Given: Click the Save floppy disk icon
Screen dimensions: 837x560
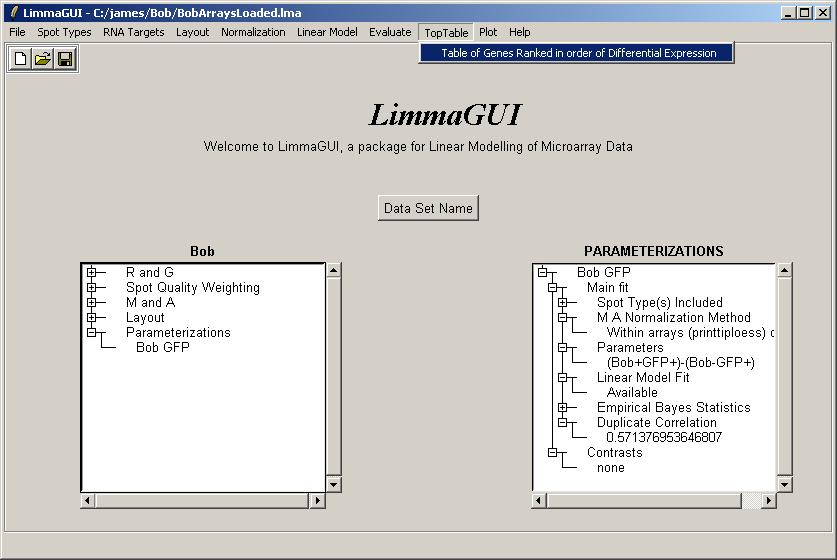Looking at the screenshot, I should tap(65, 59).
